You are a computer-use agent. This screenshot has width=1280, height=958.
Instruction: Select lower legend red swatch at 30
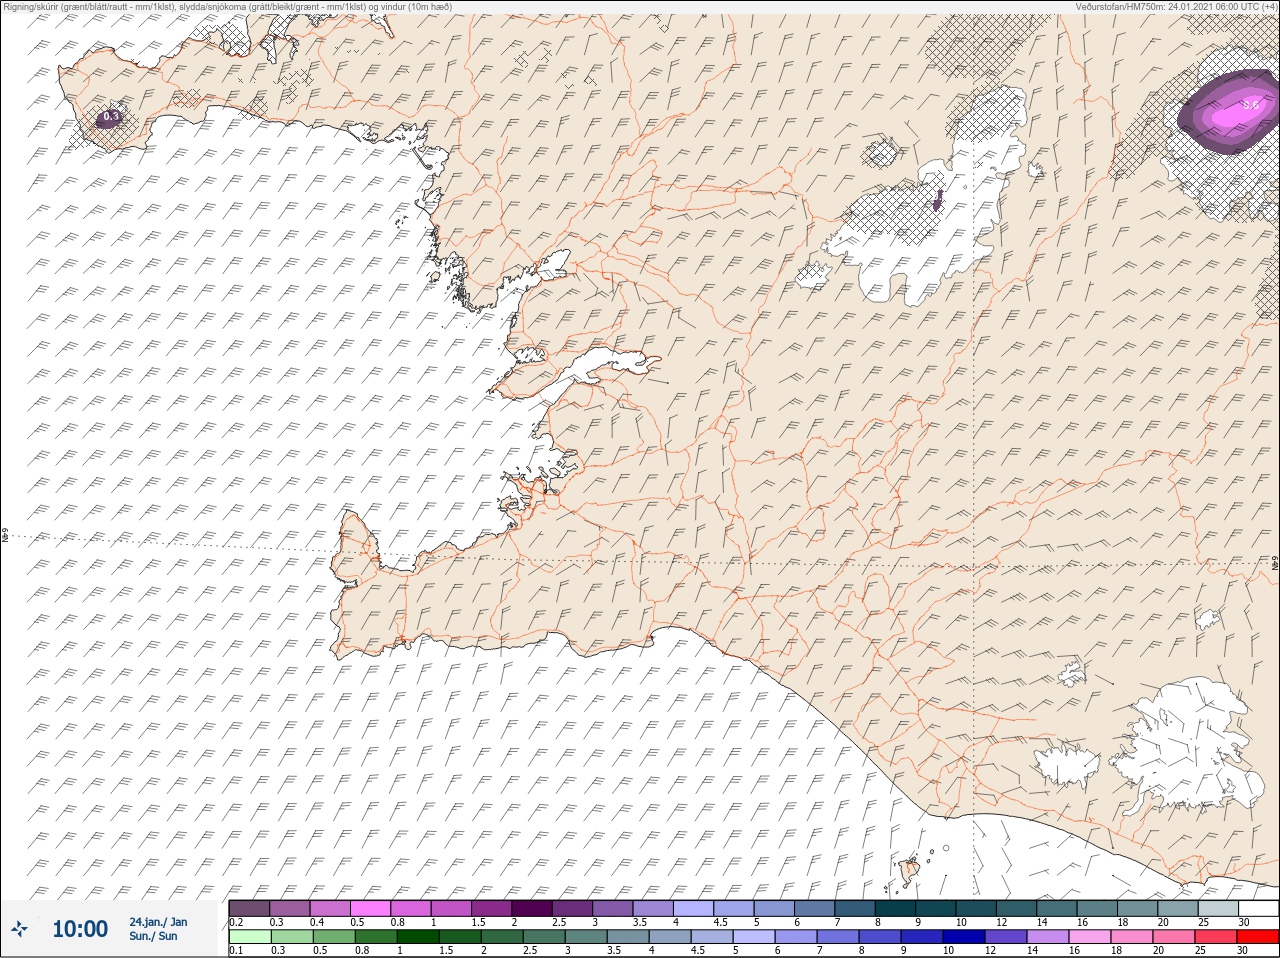[x=1259, y=937]
